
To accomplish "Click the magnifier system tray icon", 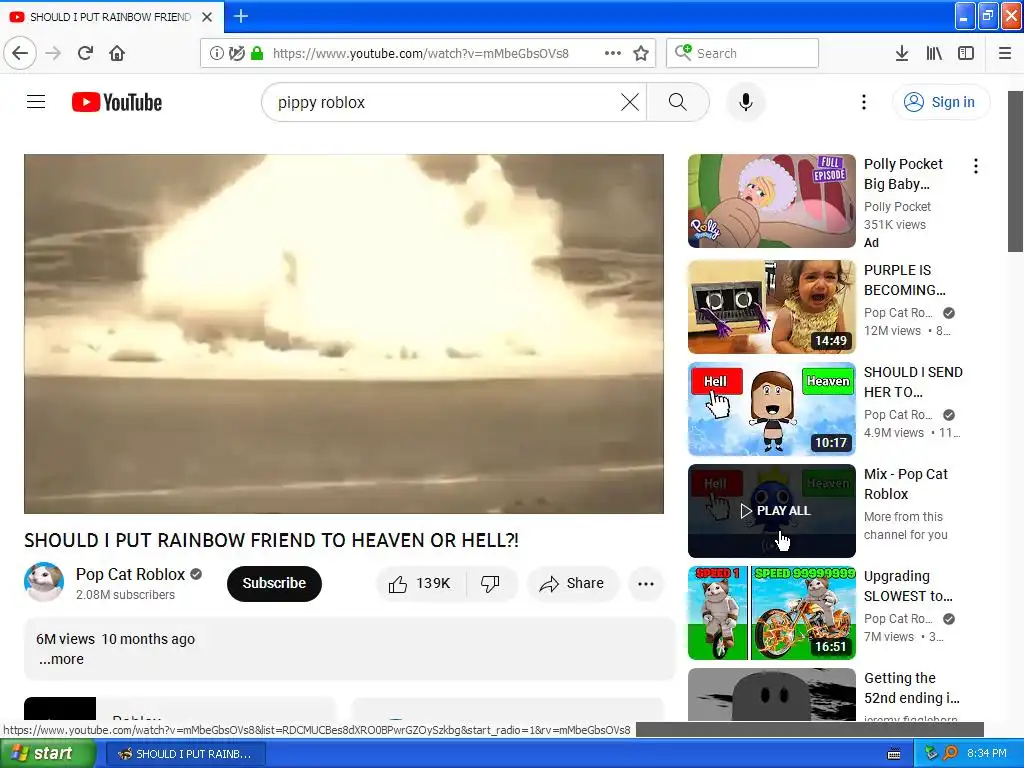I will [x=950, y=753].
